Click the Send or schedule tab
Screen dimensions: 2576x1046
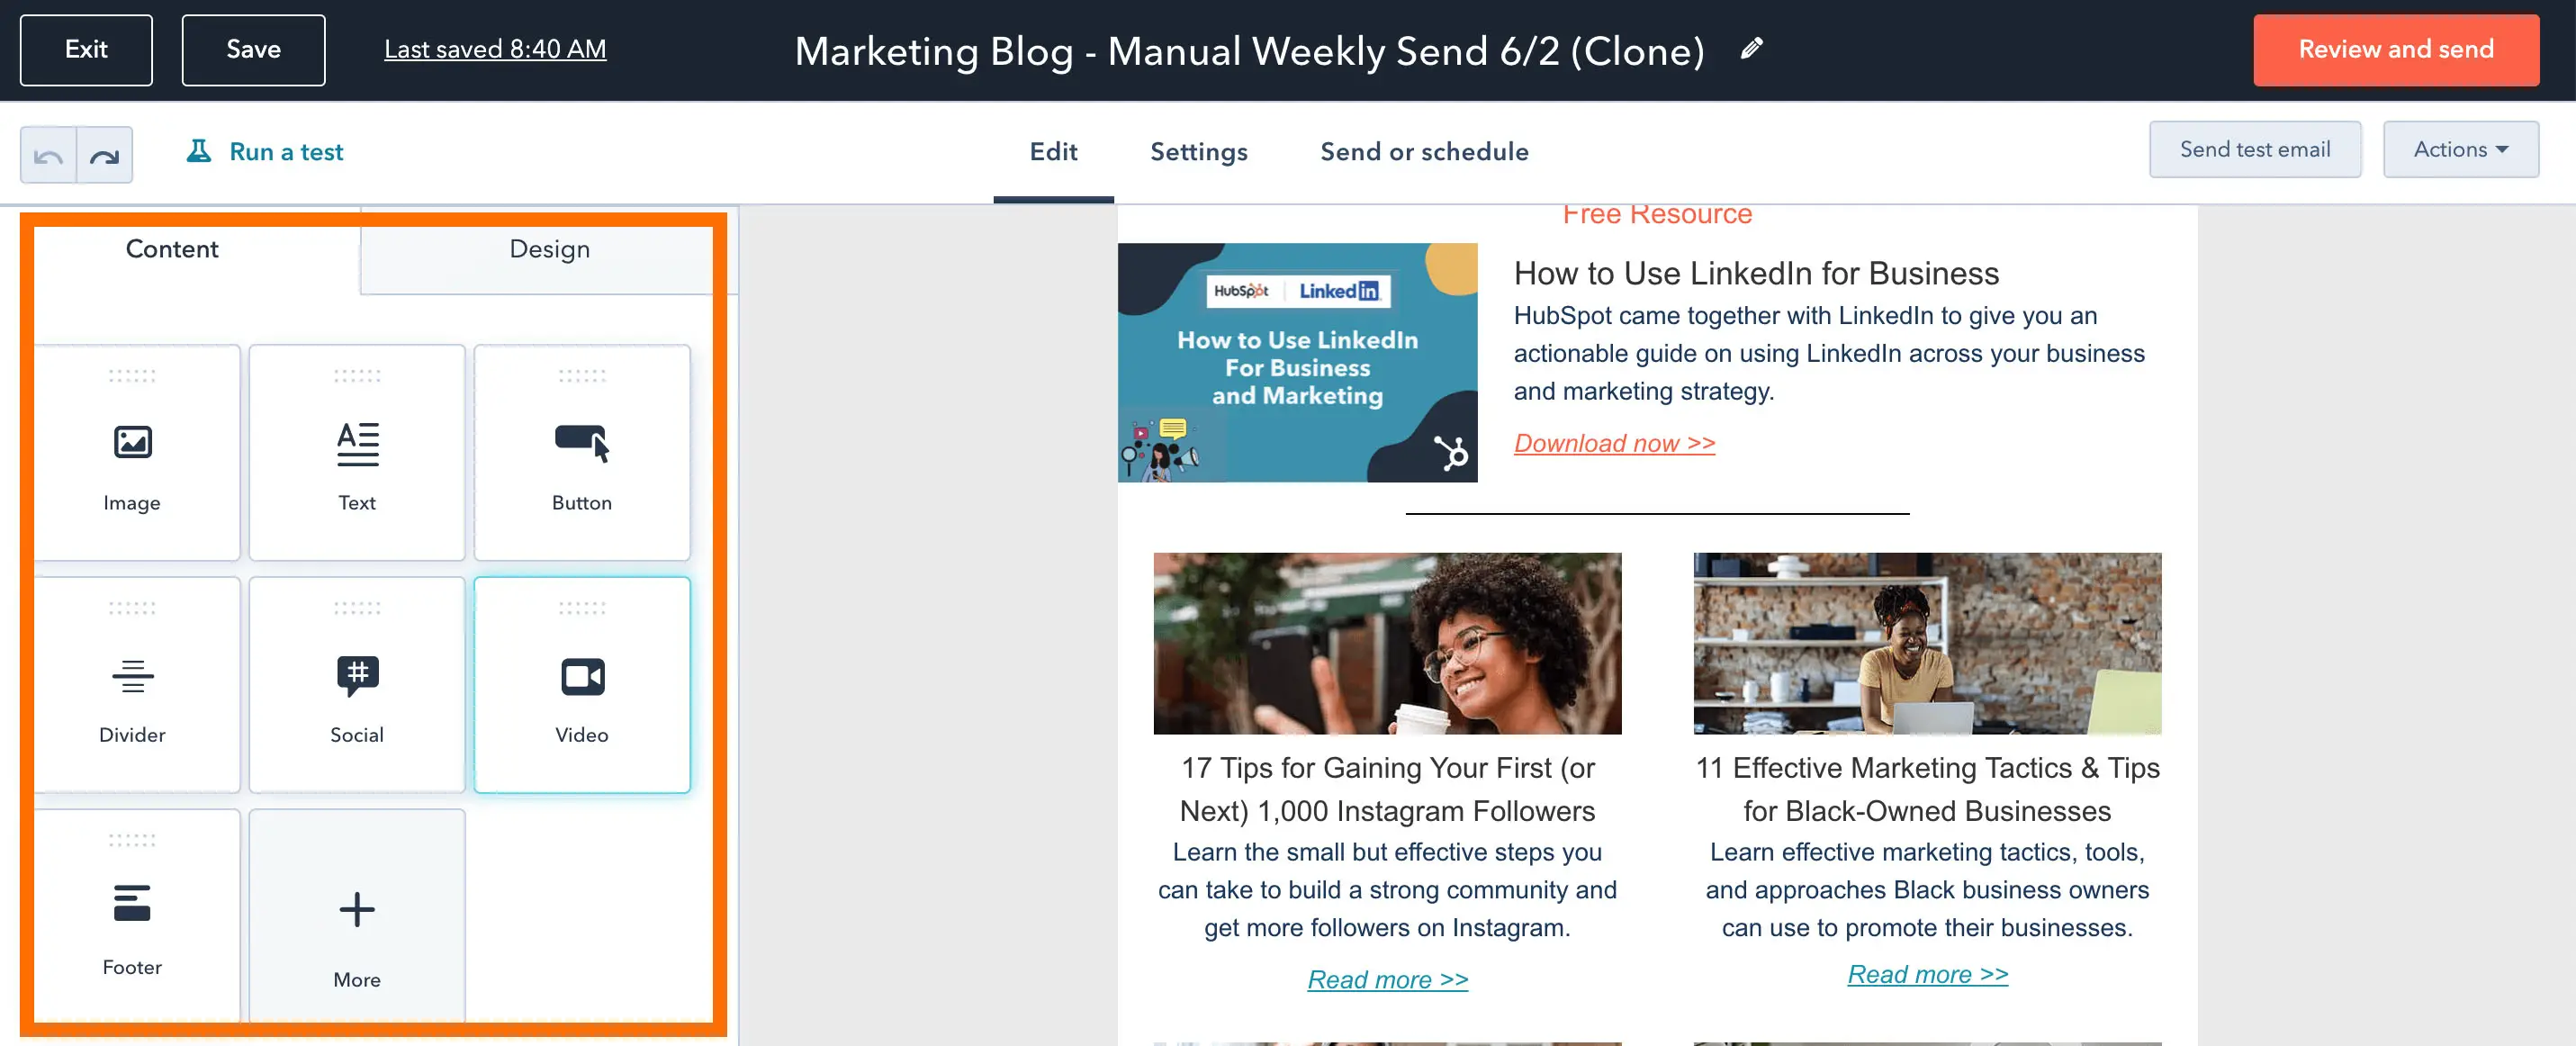(x=1424, y=151)
